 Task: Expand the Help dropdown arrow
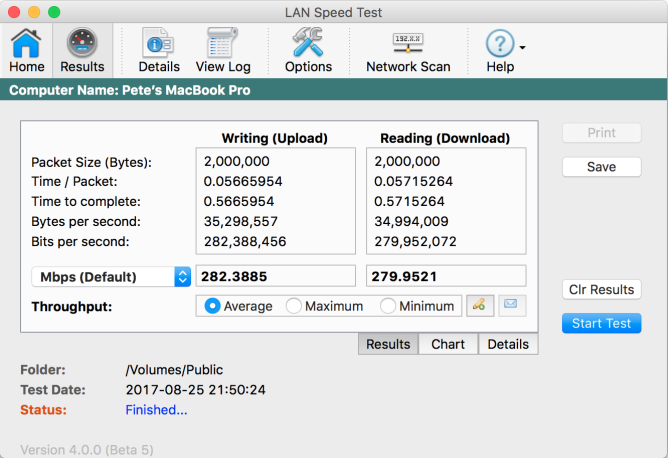(x=522, y=47)
